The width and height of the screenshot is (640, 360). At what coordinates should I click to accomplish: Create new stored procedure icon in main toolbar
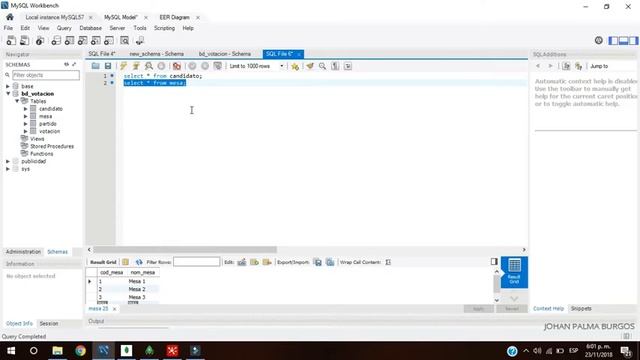[96, 40]
